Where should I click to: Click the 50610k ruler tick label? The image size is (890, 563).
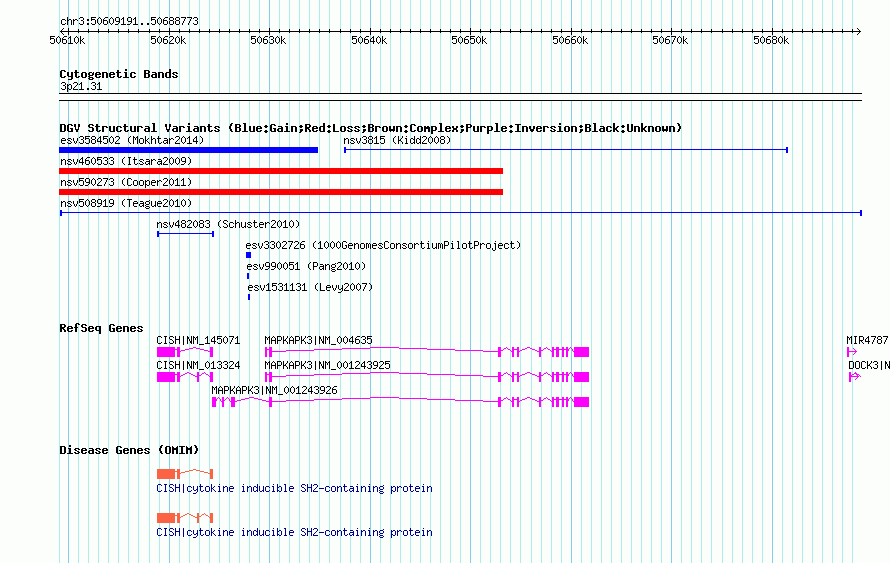pyautogui.click(x=68, y=41)
